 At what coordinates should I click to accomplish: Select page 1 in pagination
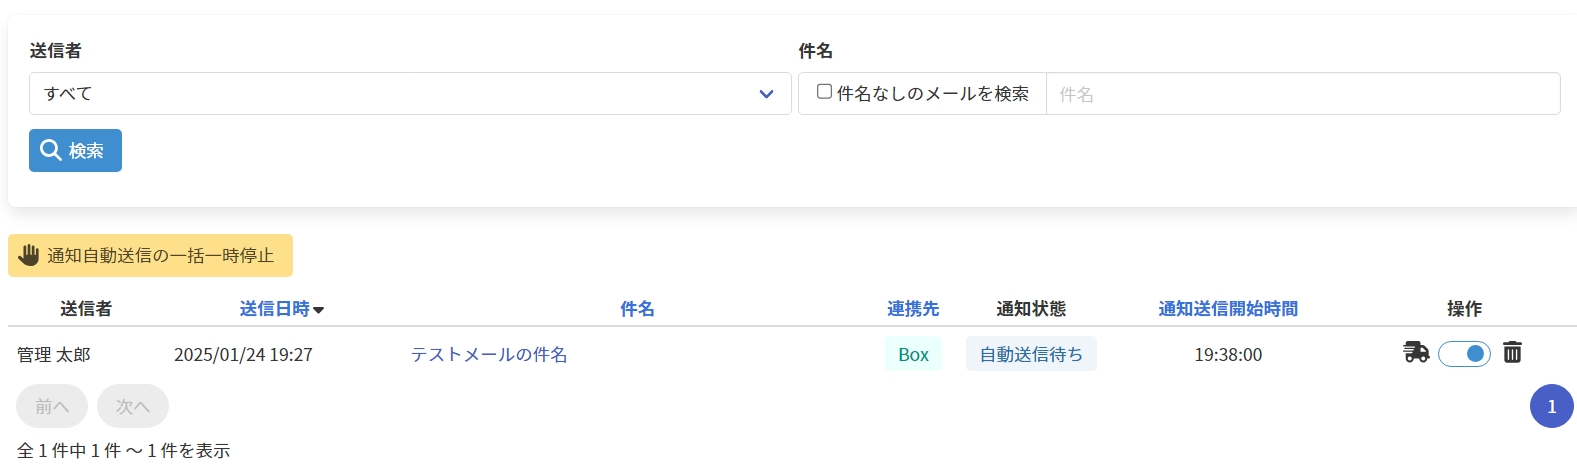pos(1551,406)
